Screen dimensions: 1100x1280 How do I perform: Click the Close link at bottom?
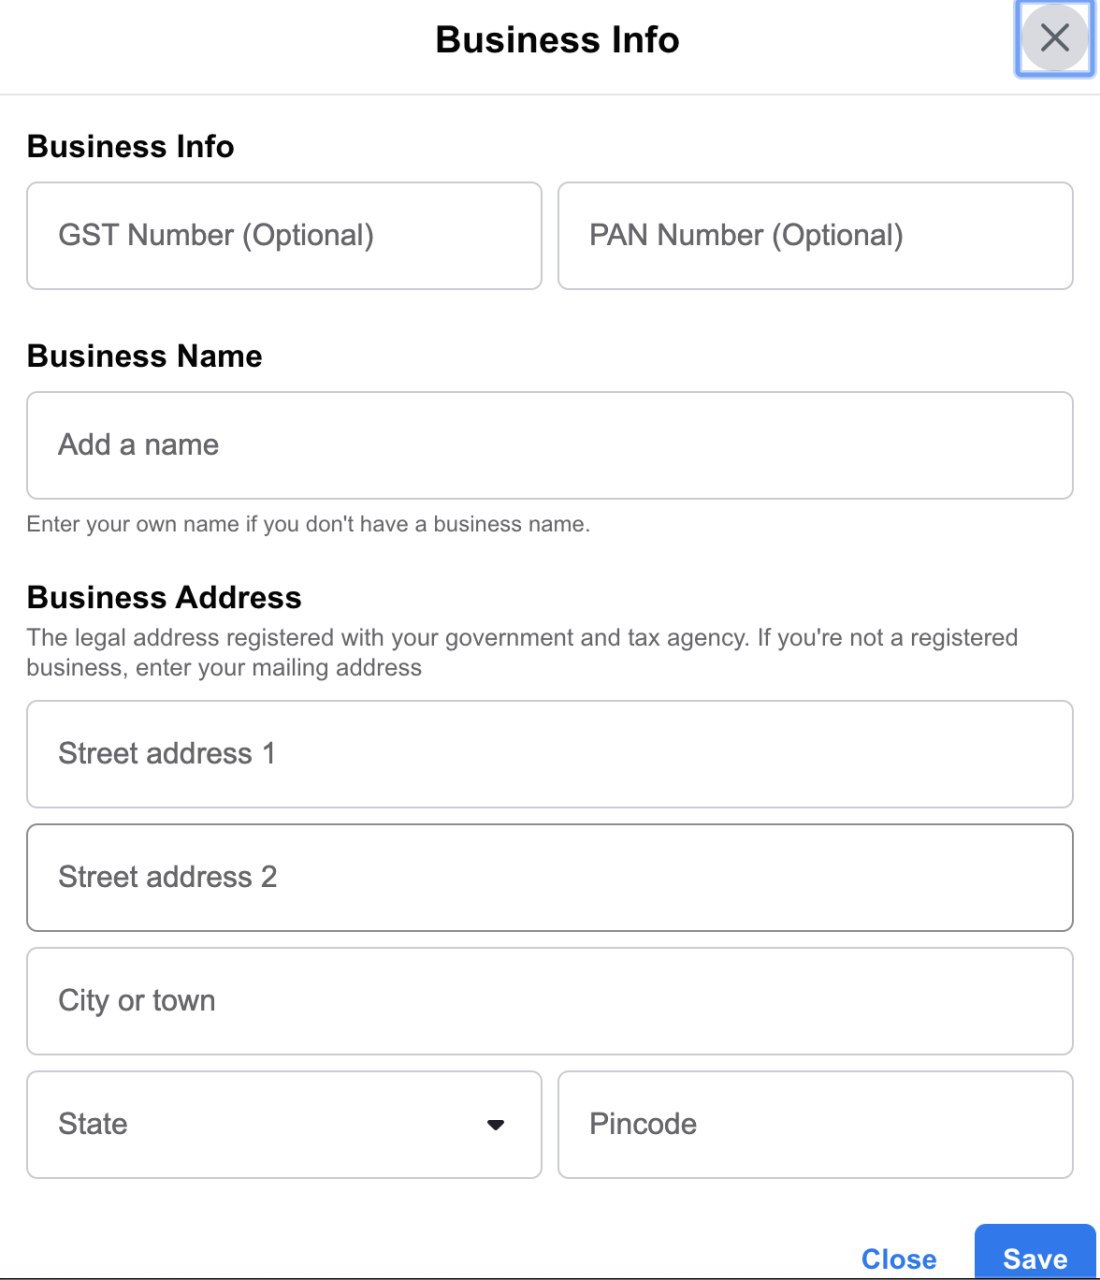899,1259
